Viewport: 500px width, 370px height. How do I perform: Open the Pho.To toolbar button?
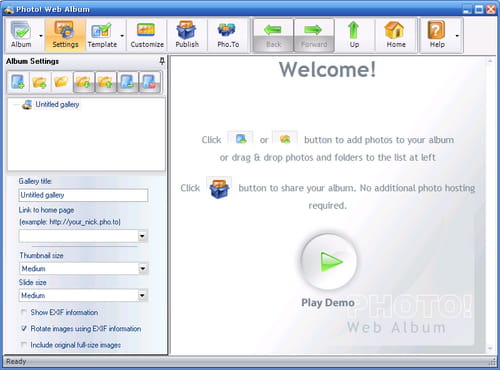click(x=228, y=35)
